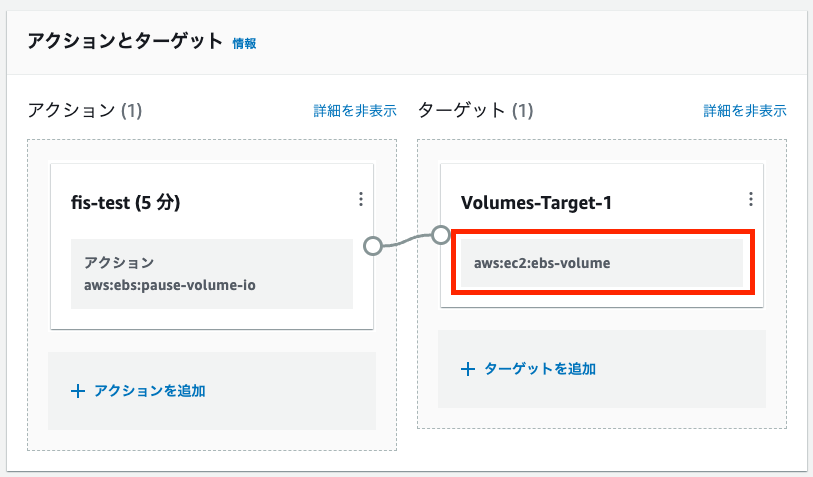Hide target details via 詳細を非表示

click(745, 110)
